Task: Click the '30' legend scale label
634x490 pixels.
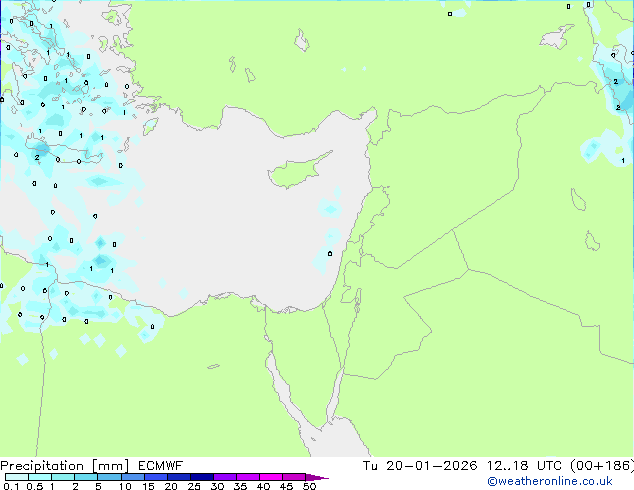Action: pos(217,486)
